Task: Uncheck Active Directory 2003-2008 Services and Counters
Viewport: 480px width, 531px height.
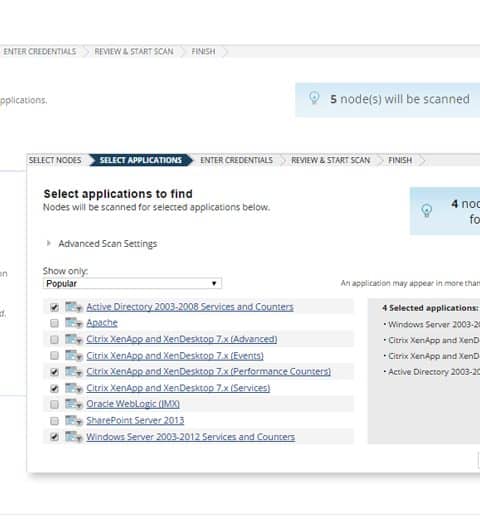Action: (54, 307)
